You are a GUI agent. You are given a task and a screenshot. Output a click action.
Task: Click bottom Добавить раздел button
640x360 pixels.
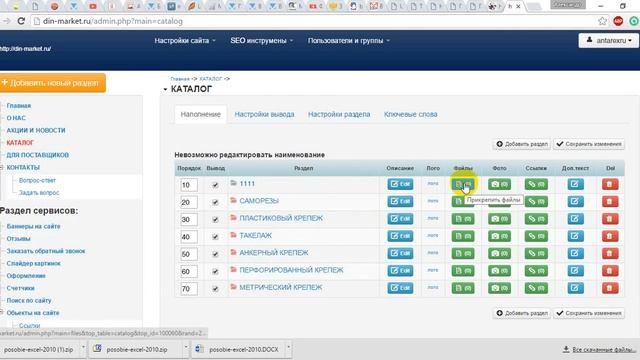[522, 313]
